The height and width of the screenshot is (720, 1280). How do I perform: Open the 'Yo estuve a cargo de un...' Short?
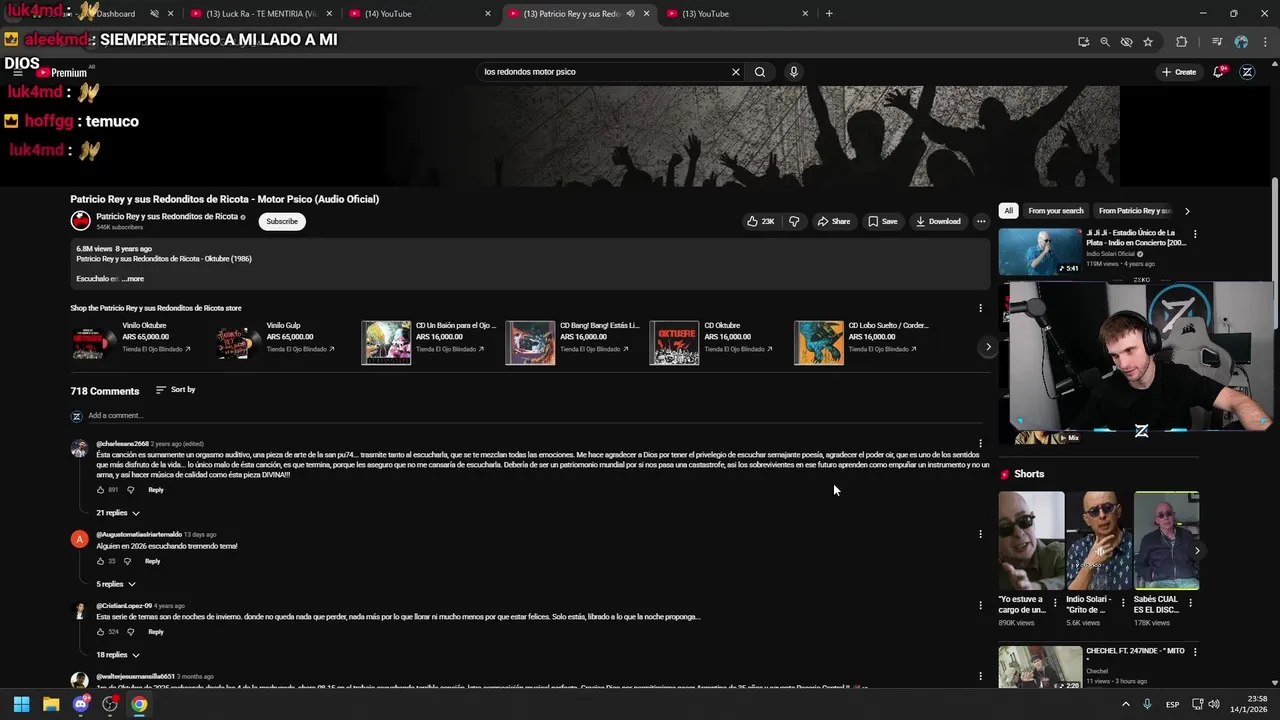point(1031,540)
